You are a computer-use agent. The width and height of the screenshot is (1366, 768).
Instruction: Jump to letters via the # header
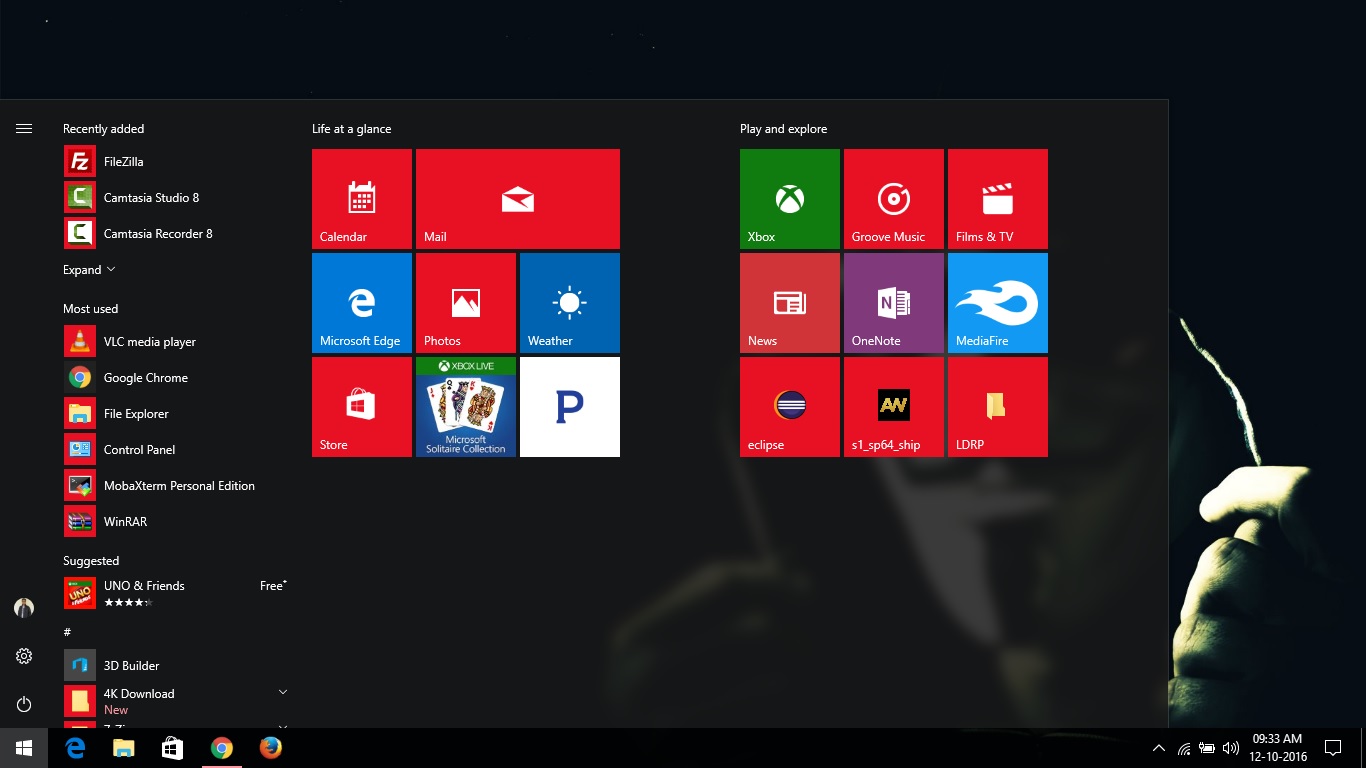[x=67, y=632]
